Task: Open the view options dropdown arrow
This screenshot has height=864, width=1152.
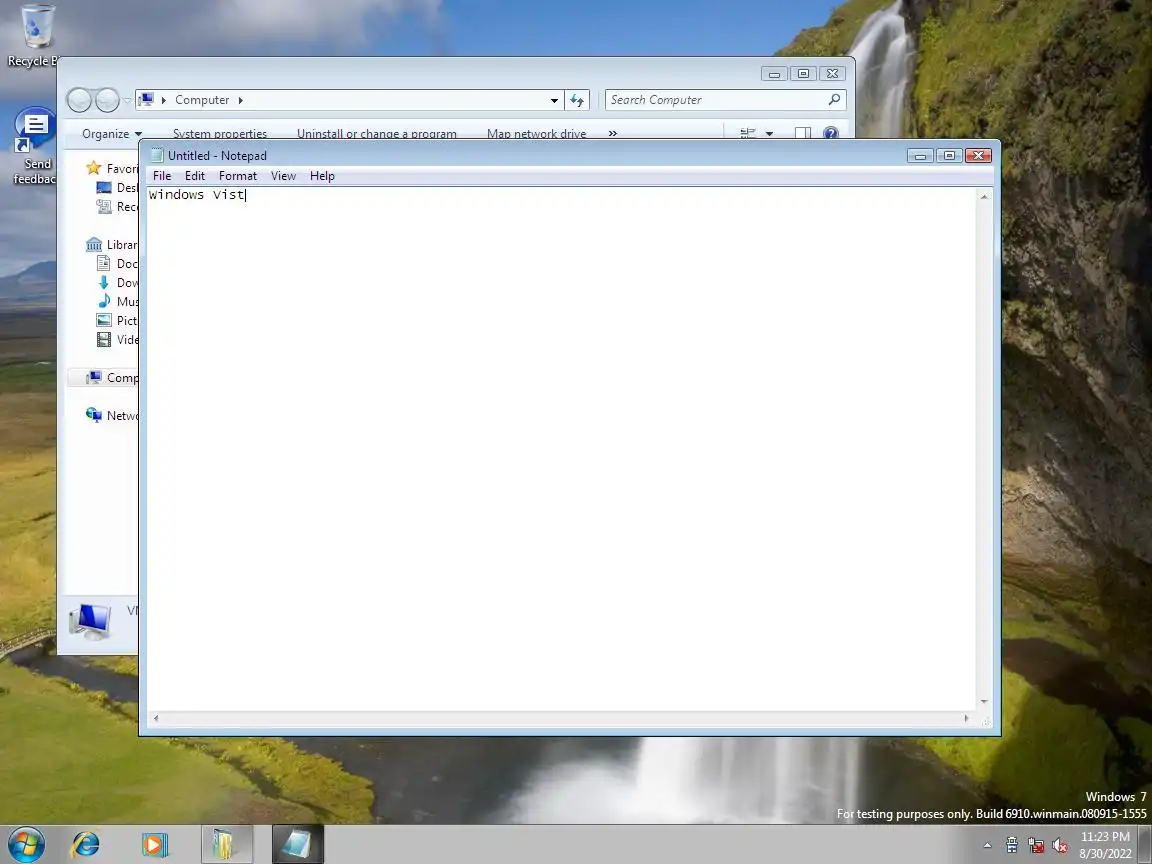Action: click(769, 134)
